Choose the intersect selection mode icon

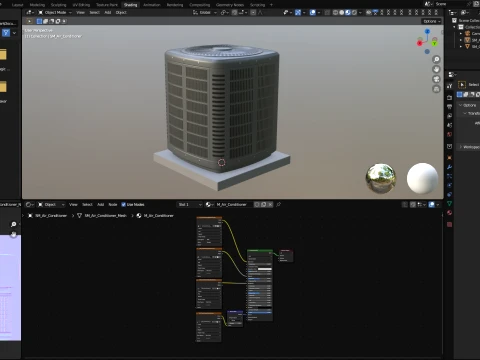pos(64,21)
